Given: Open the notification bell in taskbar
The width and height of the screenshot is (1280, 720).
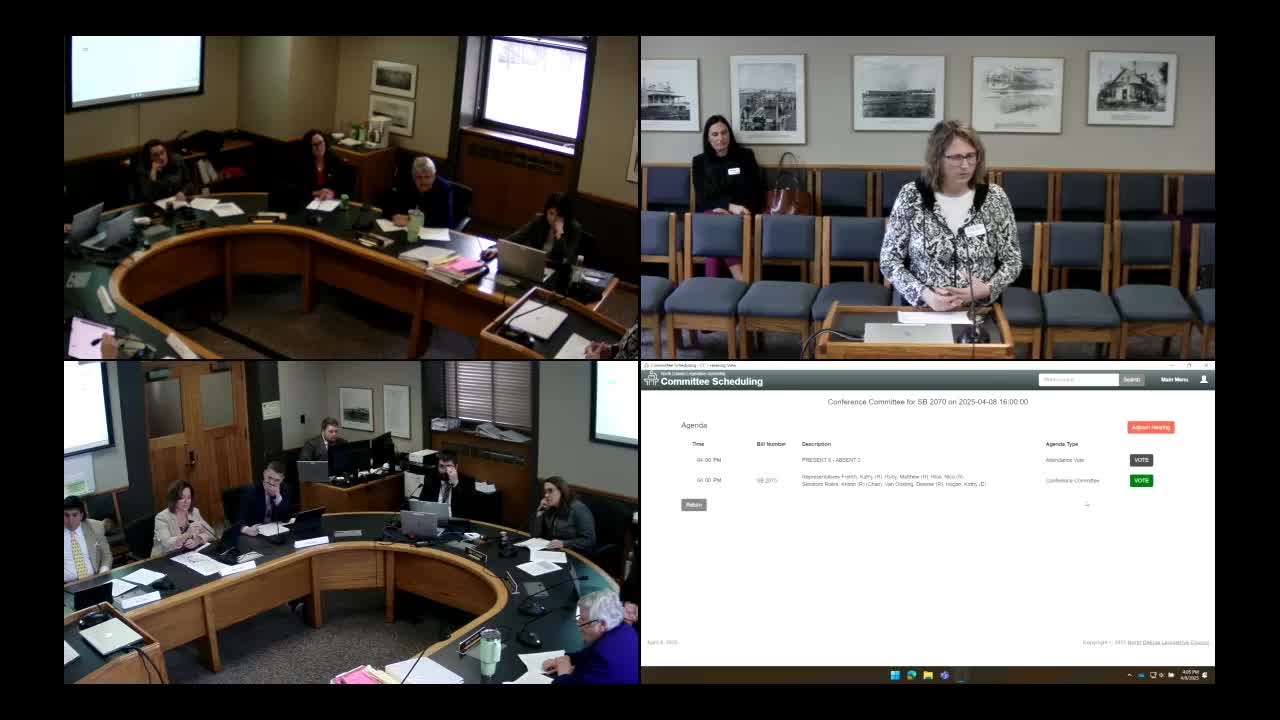Looking at the screenshot, I should 1206,675.
